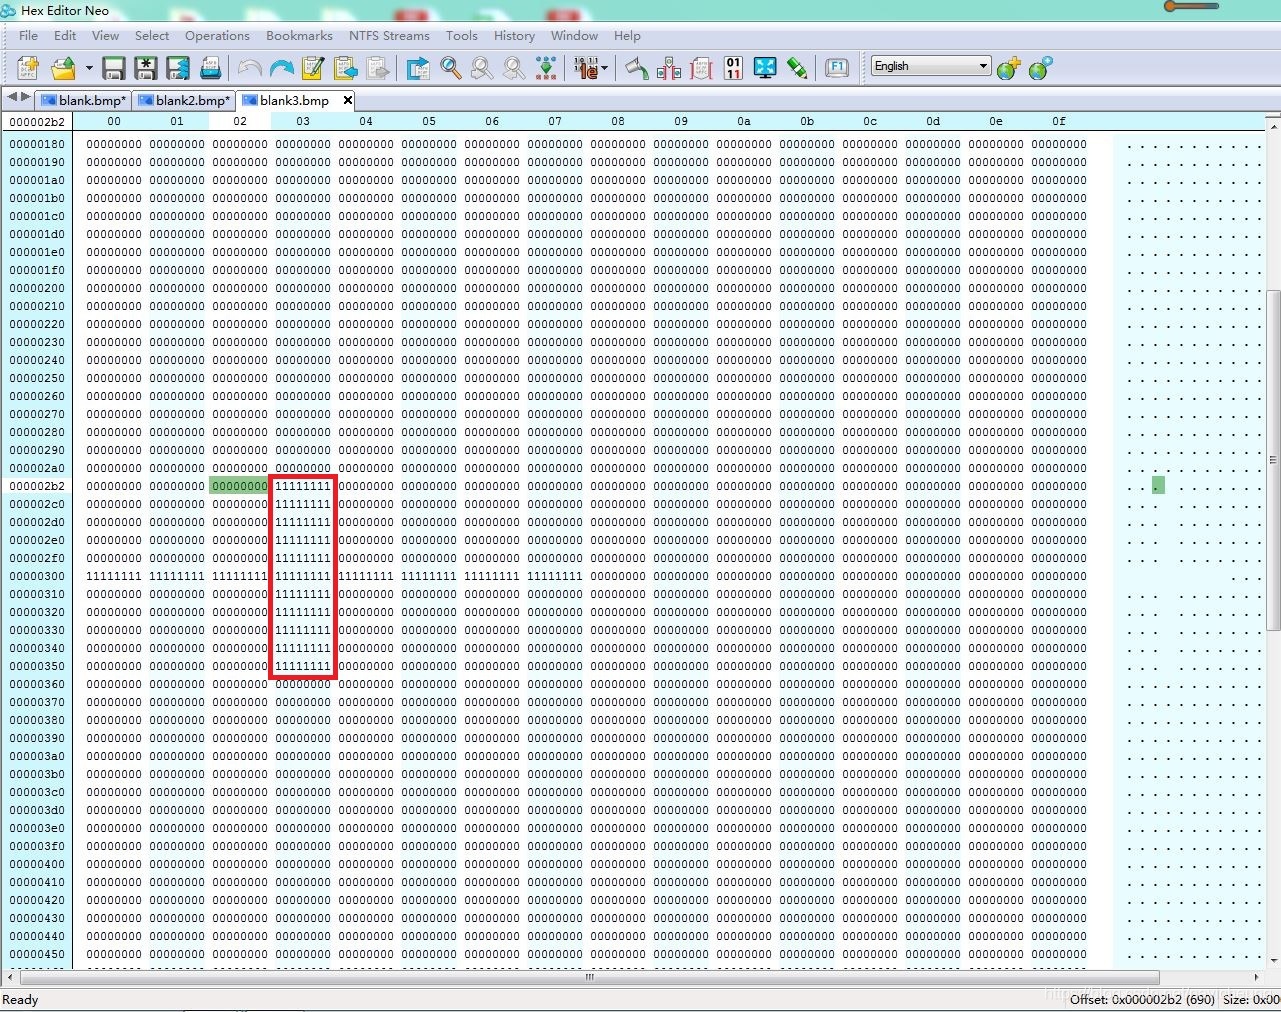
Task: Open the Tools menu
Action: coord(461,35)
